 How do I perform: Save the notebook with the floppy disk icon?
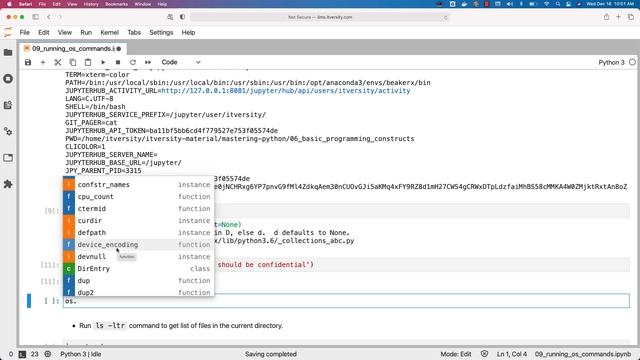(28, 62)
